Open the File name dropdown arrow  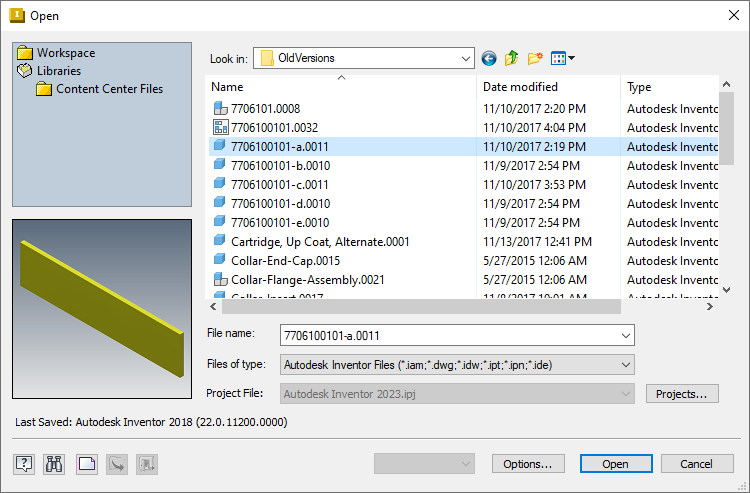click(x=625, y=336)
